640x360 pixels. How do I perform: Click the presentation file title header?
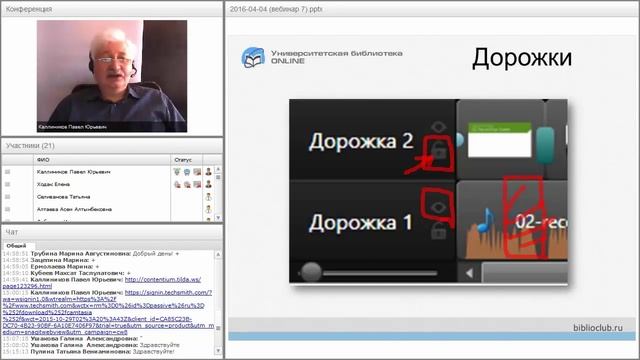pos(432,9)
